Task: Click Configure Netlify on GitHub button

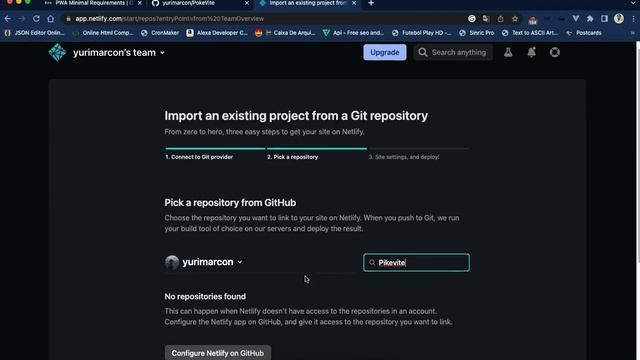Action: [218, 353]
